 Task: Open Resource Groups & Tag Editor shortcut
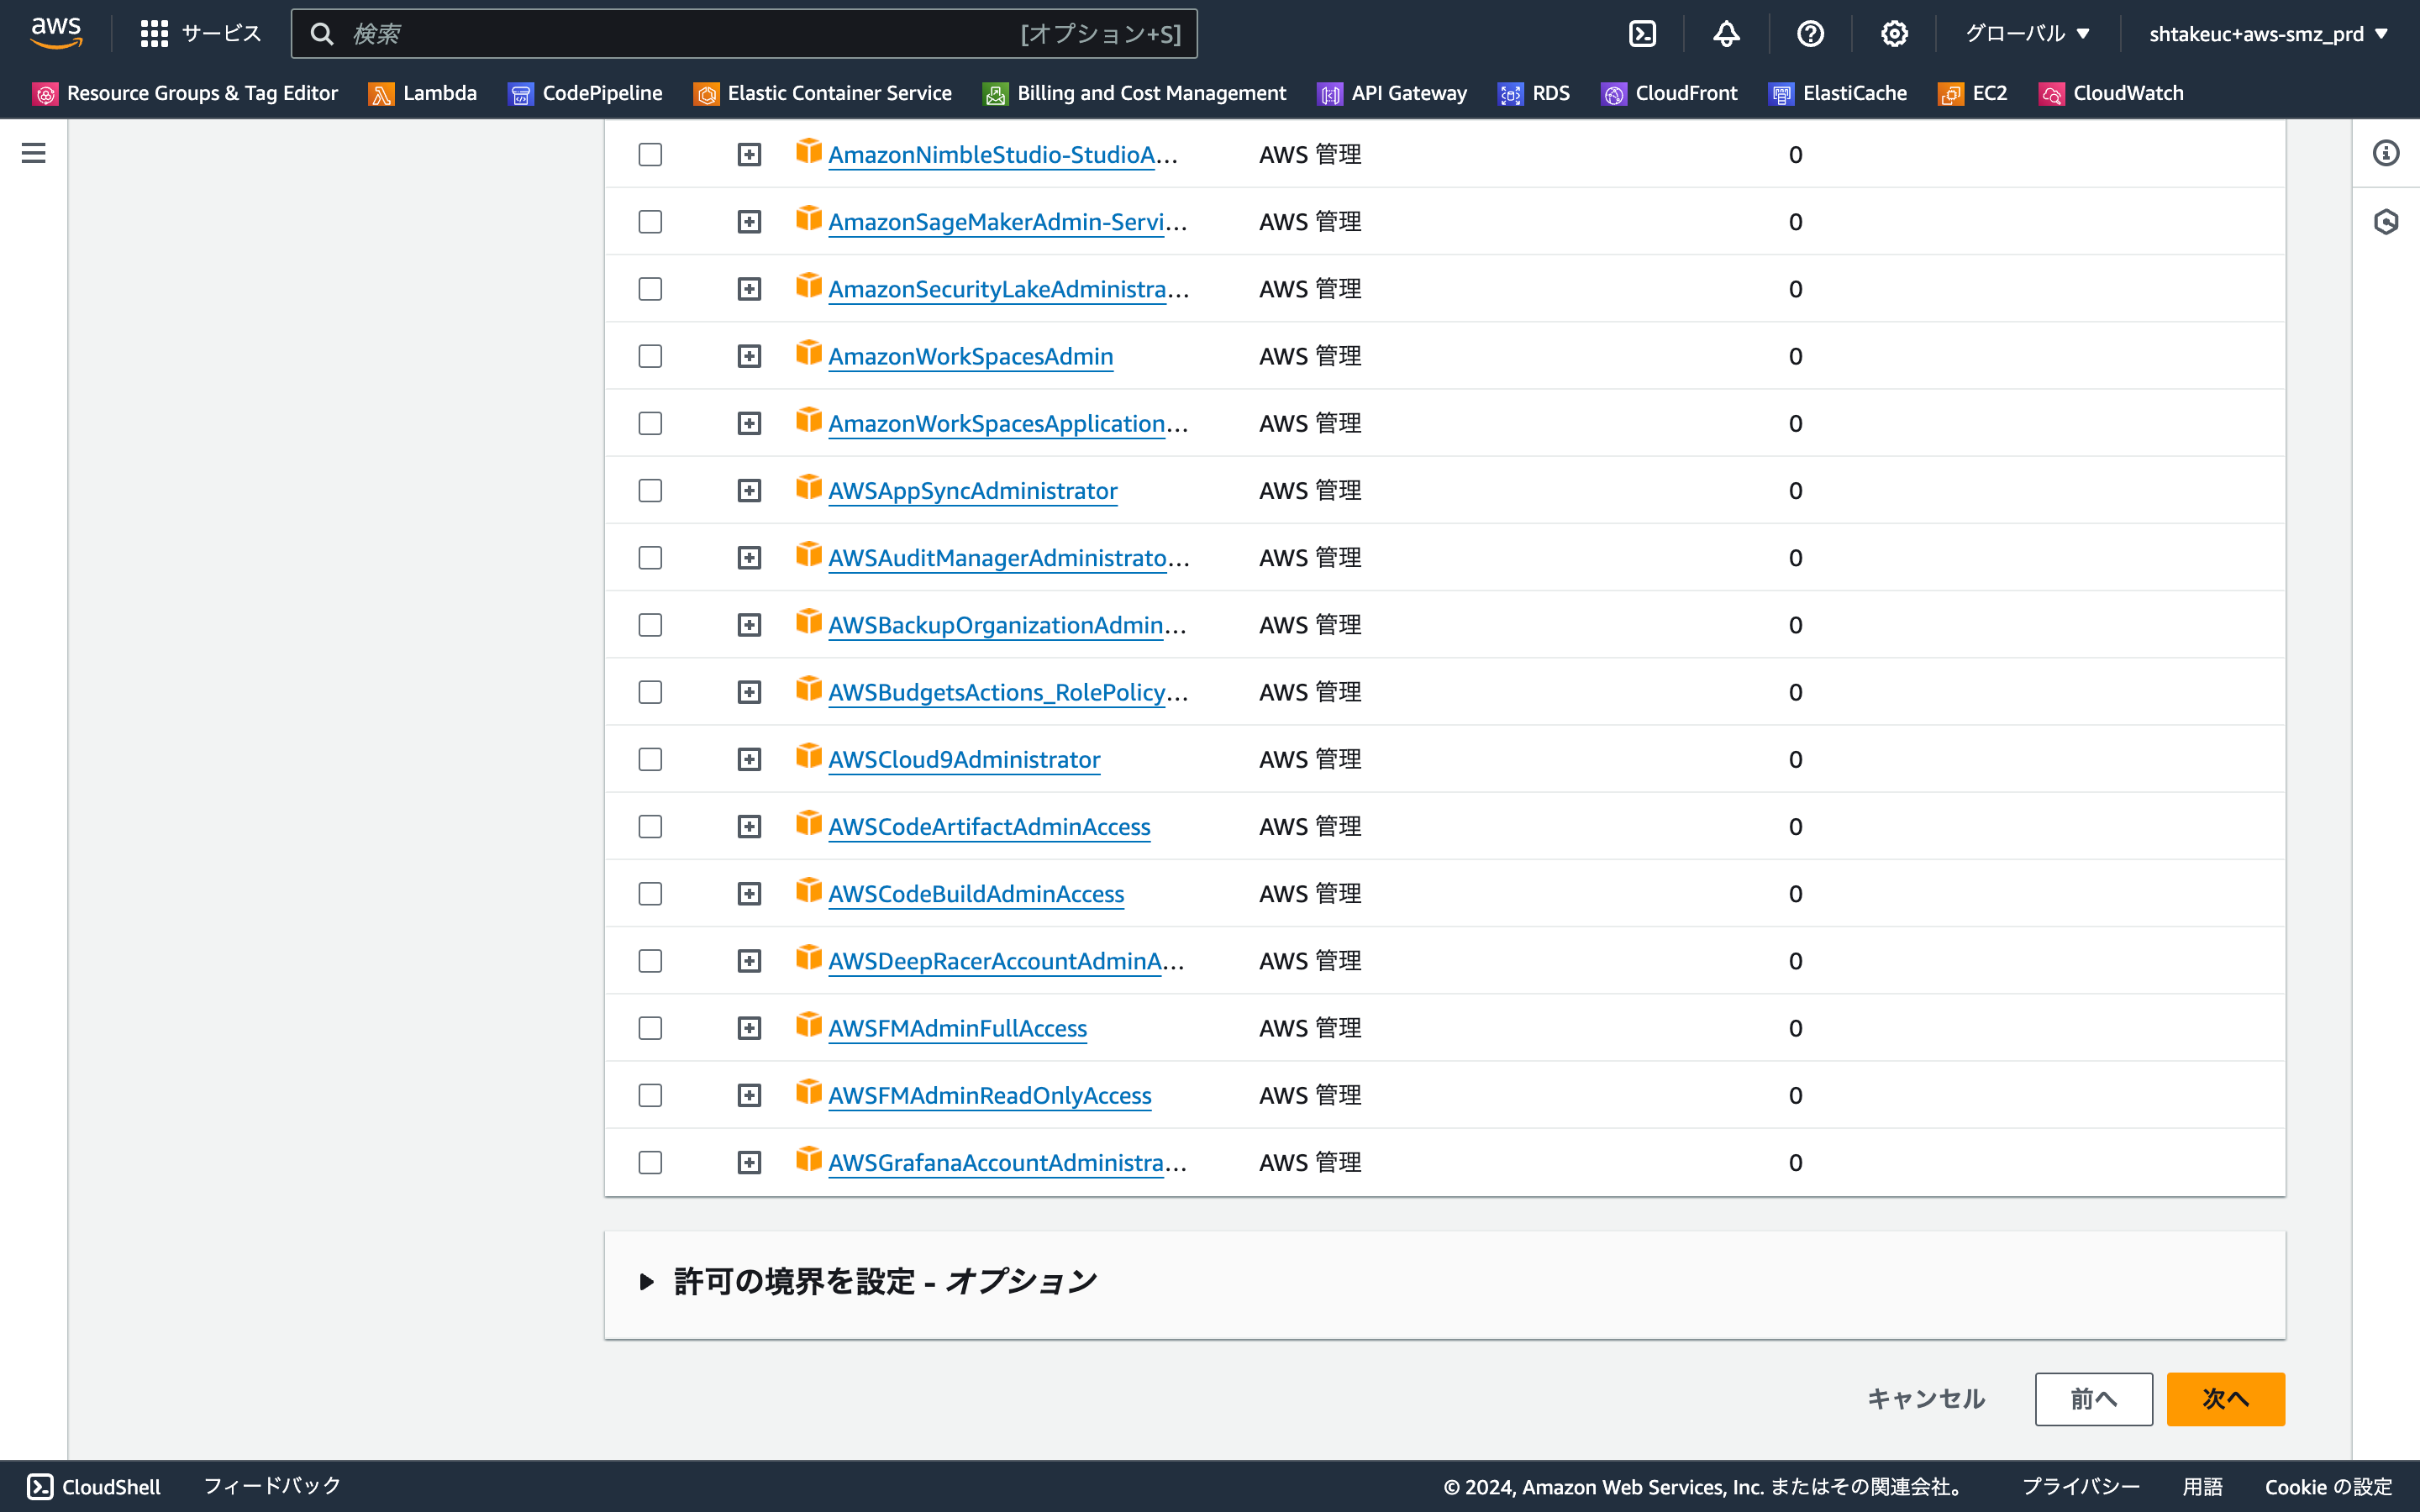(x=186, y=93)
